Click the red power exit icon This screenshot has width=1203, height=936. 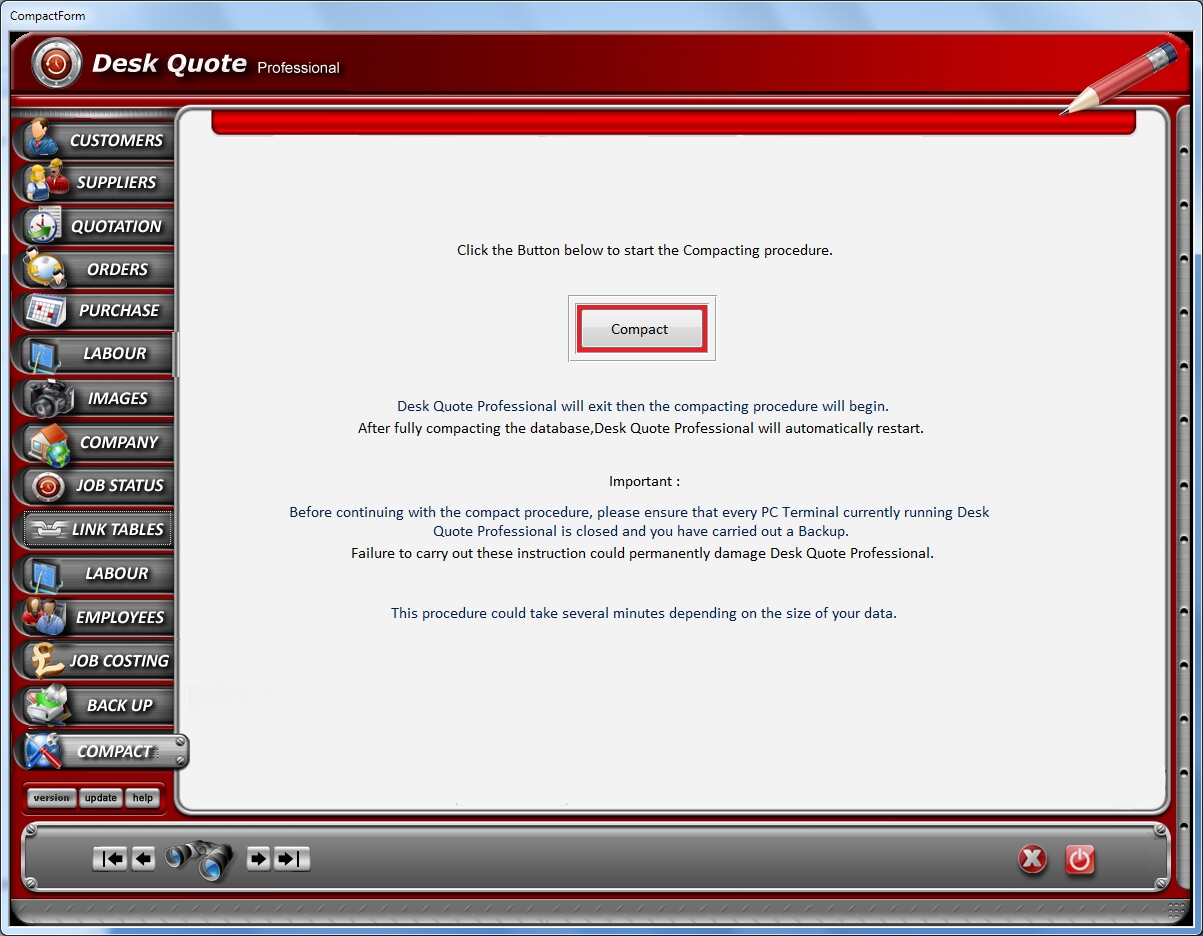click(x=1080, y=860)
